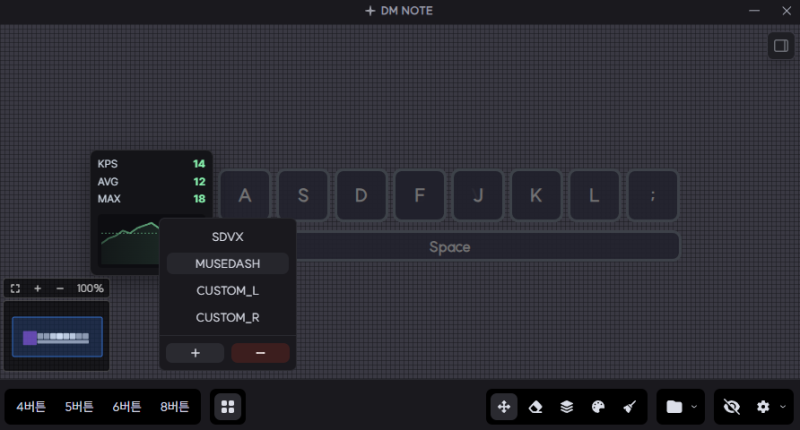Click the KPS value 14
The image size is (800, 430).
[199, 164]
